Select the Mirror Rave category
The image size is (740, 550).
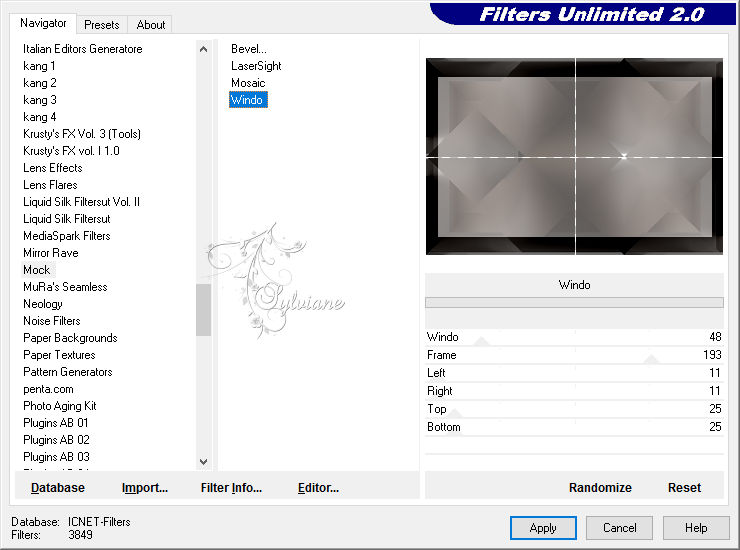[50, 253]
